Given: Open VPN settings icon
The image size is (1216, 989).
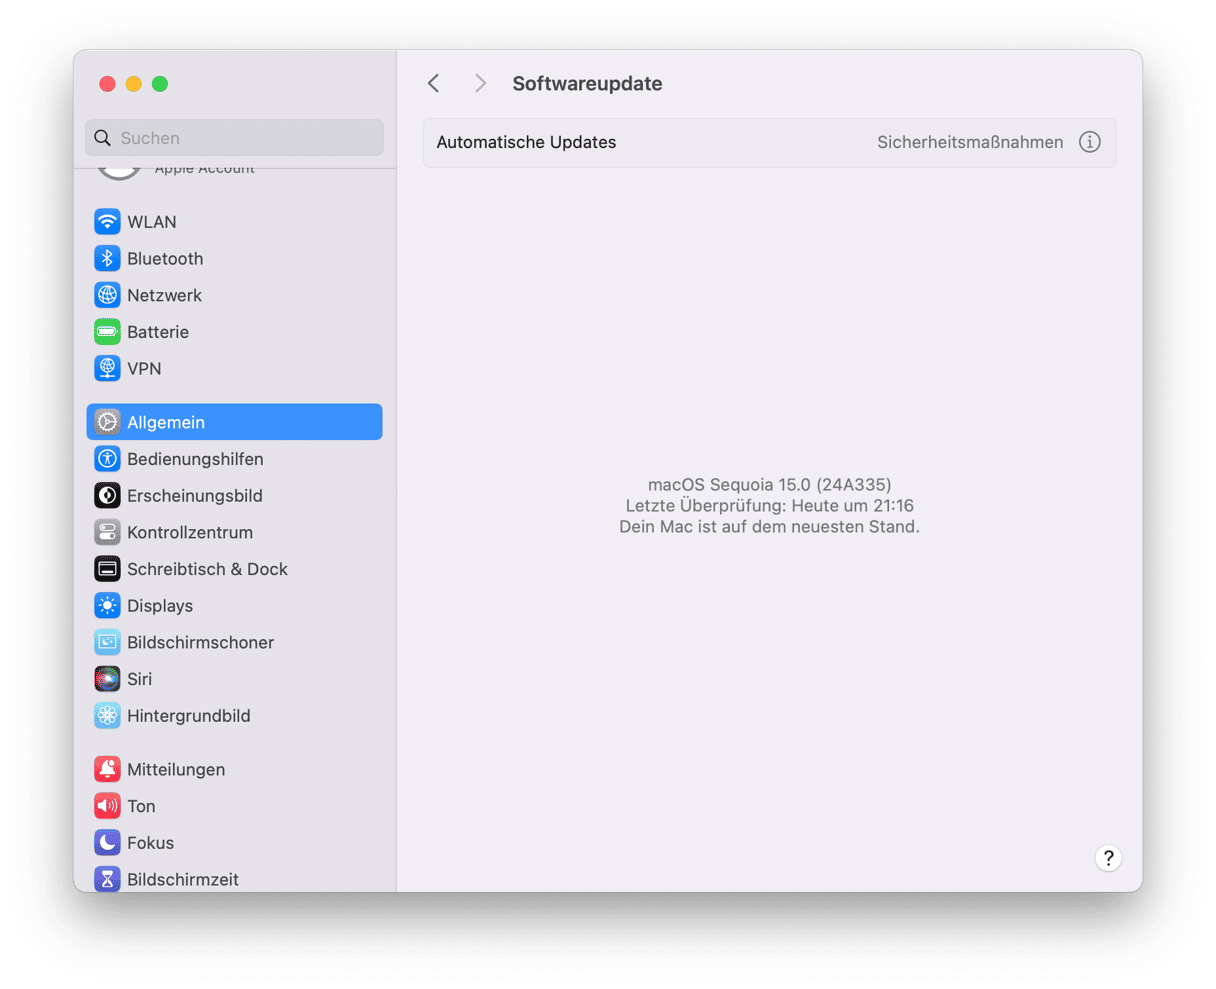Looking at the screenshot, I should coord(107,369).
